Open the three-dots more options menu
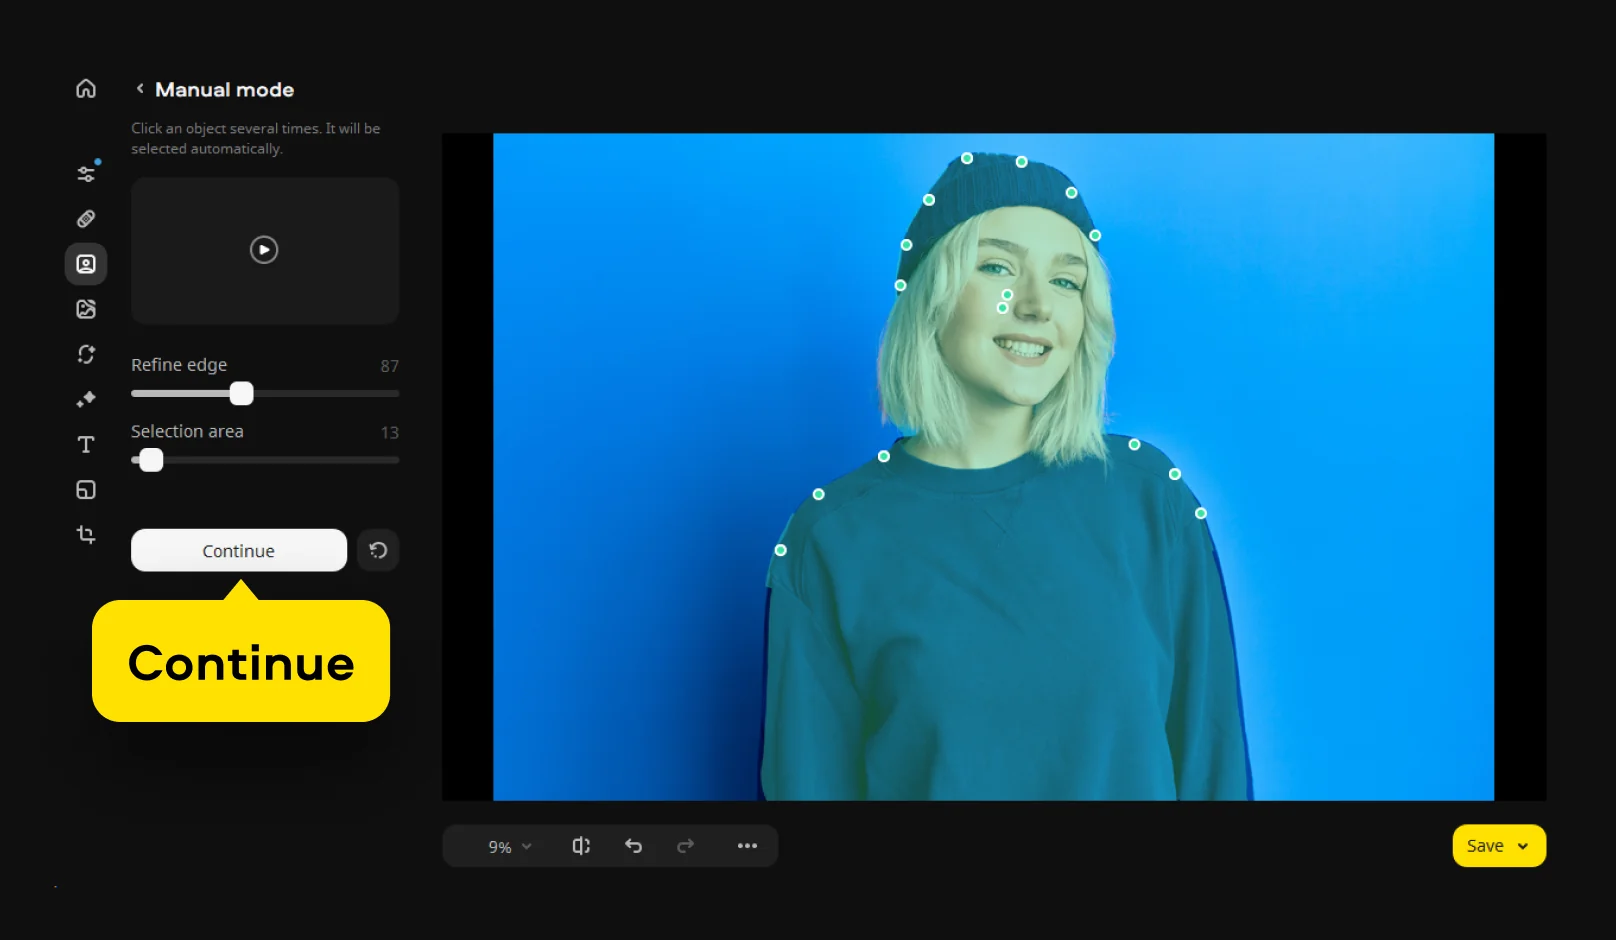The height and width of the screenshot is (940, 1616). click(747, 846)
